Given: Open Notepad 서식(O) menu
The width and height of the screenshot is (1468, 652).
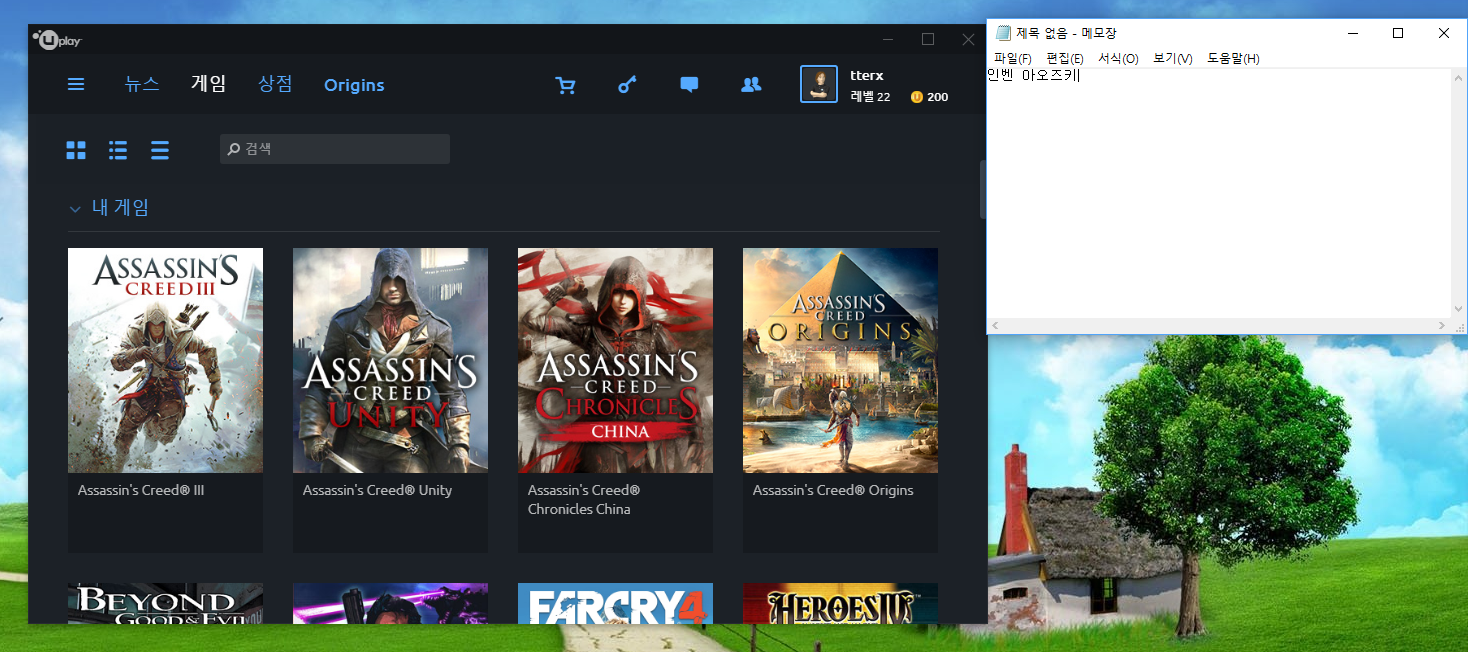Looking at the screenshot, I should [1118, 58].
